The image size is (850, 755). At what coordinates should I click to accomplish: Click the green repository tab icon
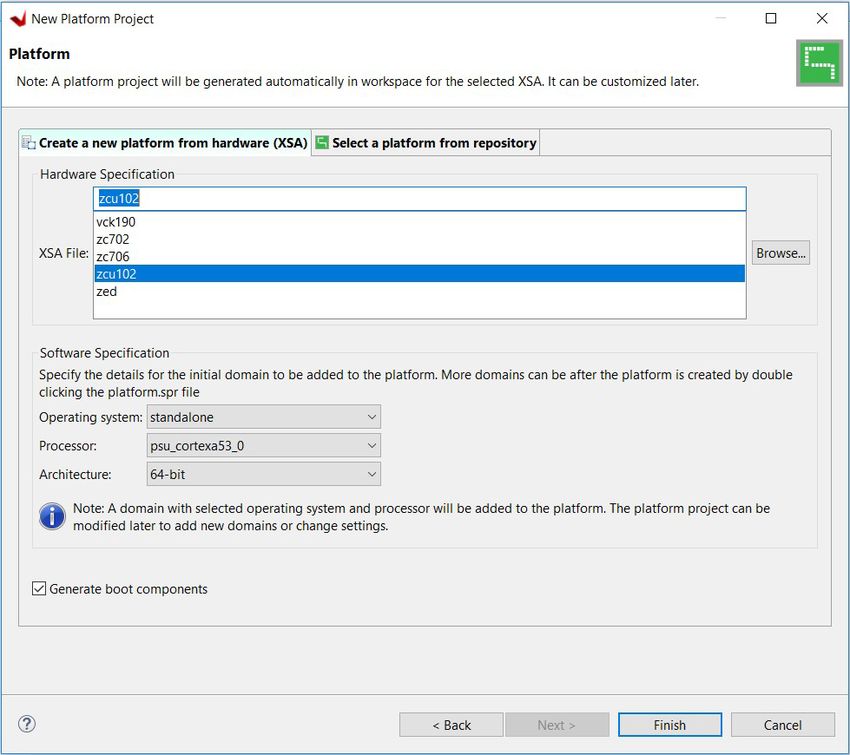click(x=322, y=143)
